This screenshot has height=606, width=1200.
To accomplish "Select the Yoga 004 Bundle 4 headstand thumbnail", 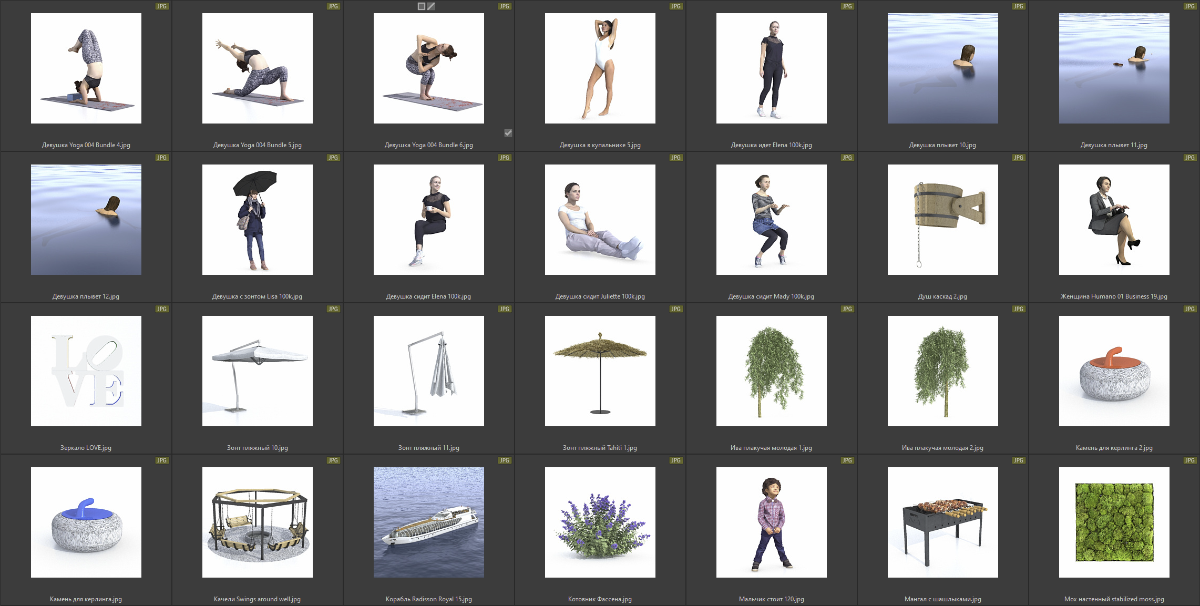I will click(86, 68).
